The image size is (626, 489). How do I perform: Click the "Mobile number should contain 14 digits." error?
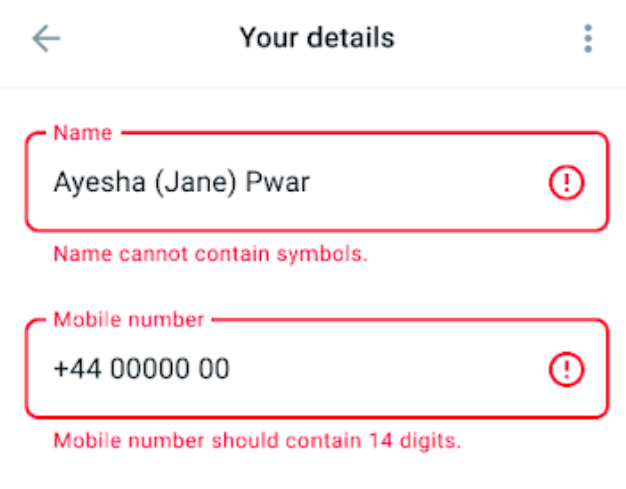[257, 440]
